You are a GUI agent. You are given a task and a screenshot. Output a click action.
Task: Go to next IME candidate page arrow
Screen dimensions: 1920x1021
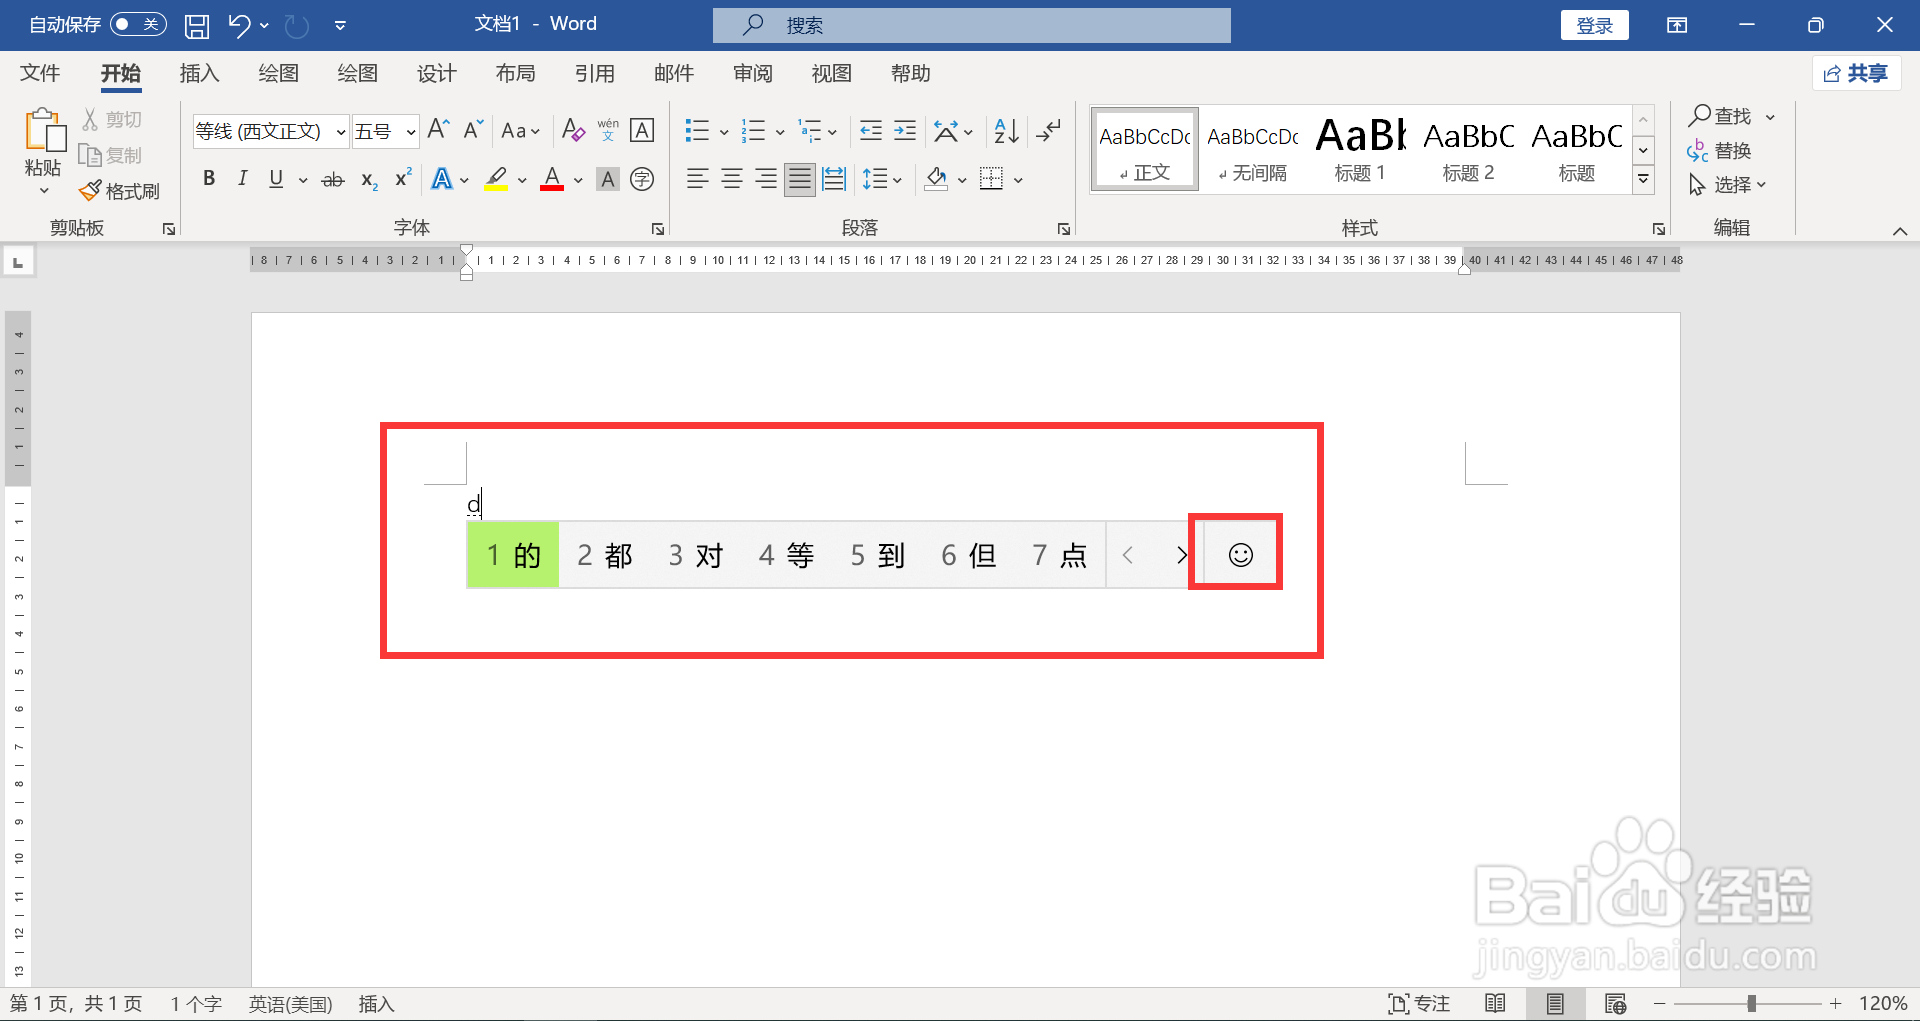click(x=1181, y=555)
